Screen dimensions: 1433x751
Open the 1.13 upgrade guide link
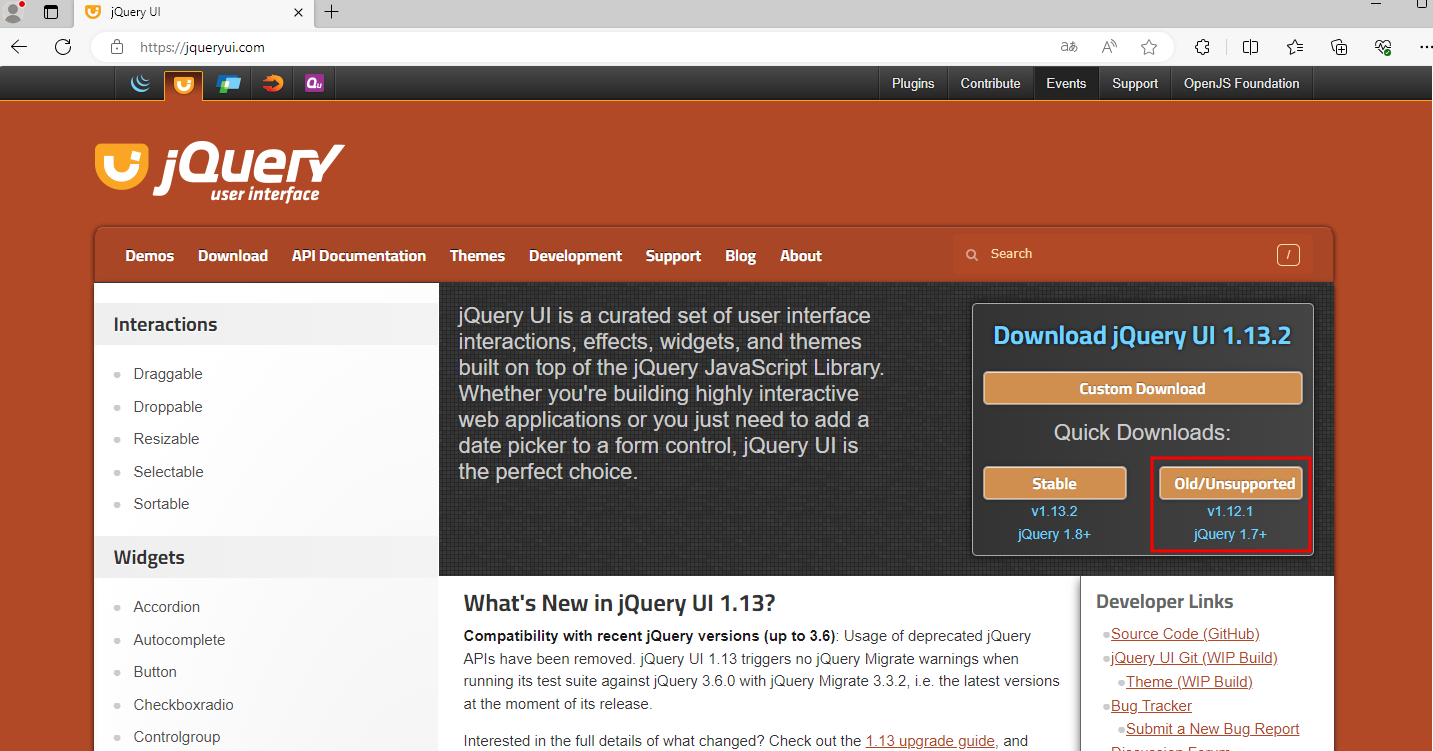tap(930, 741)
